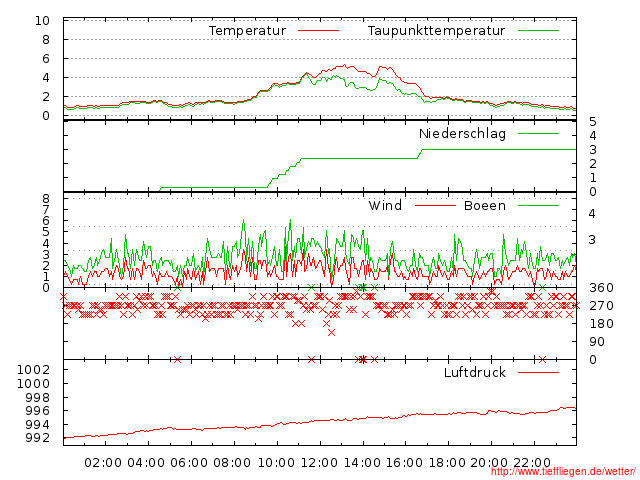
Task: Click the Temperatur legend label
Action: [247, 31]
